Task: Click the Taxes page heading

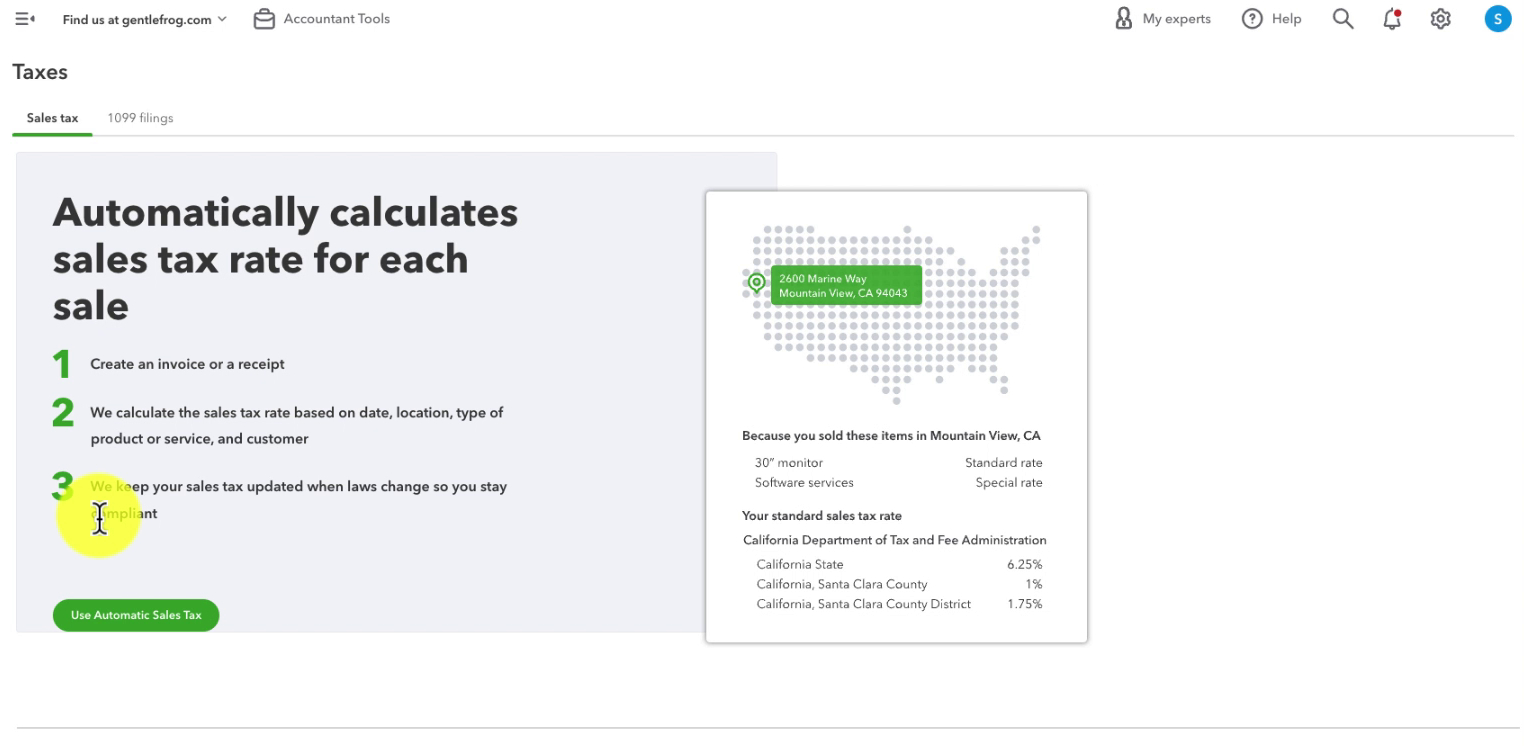Action: click(x=40, y=72)
